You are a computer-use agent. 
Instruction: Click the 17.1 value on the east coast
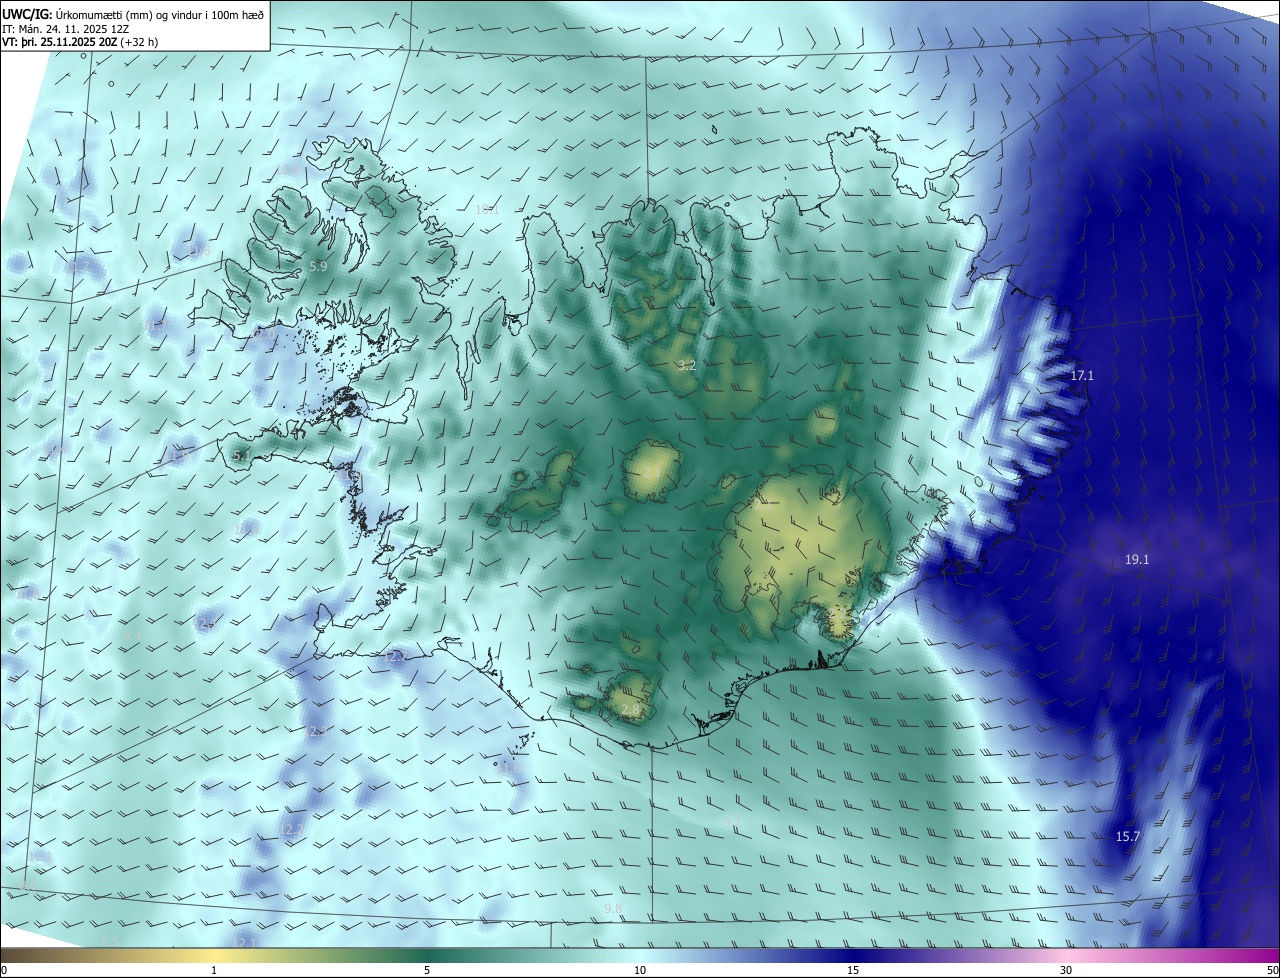click(1082, 376)
